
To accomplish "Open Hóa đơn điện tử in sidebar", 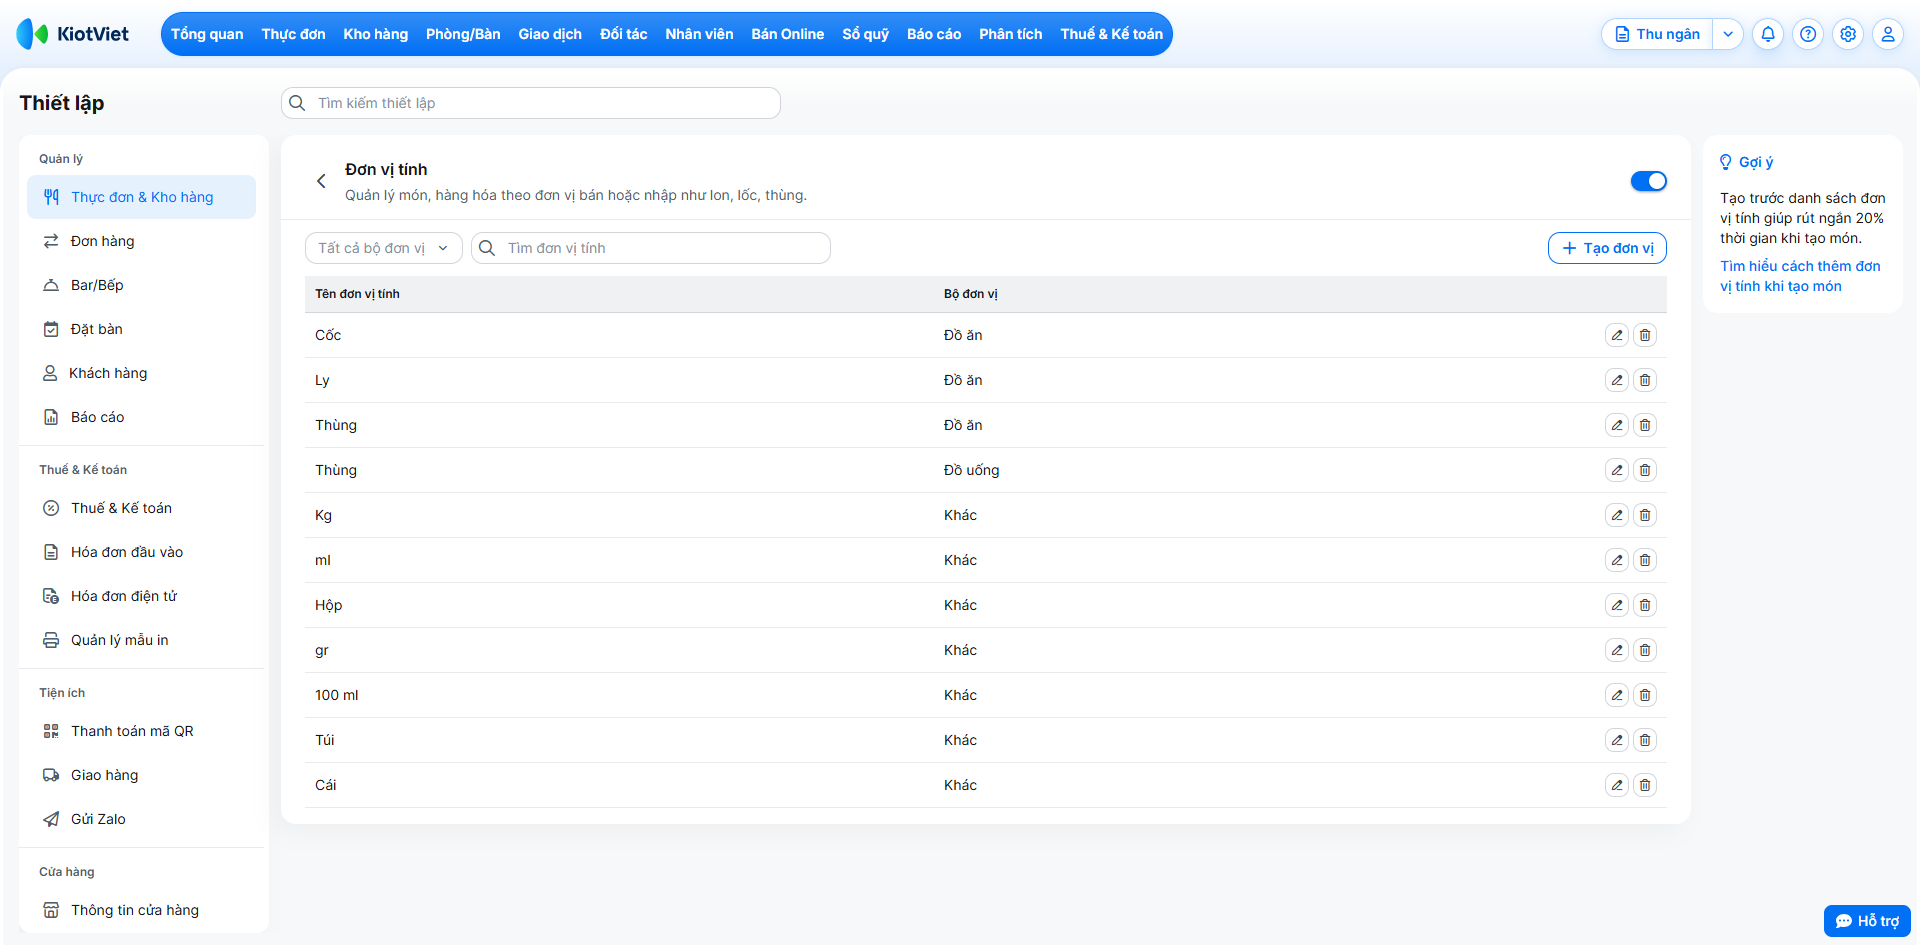I will point(141,596).
